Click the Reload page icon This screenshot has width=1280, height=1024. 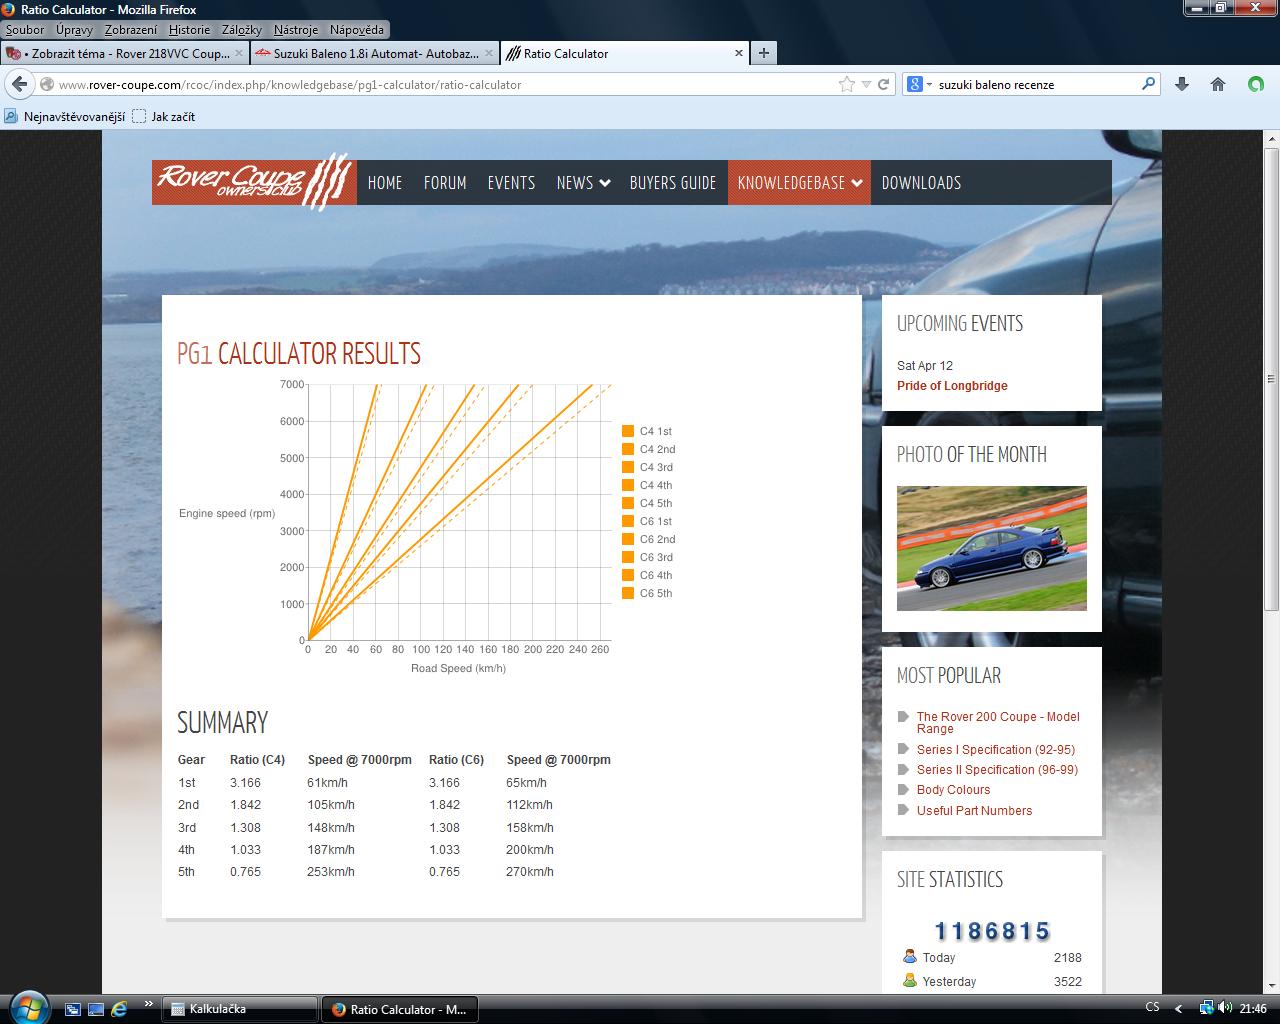(884, 85)
